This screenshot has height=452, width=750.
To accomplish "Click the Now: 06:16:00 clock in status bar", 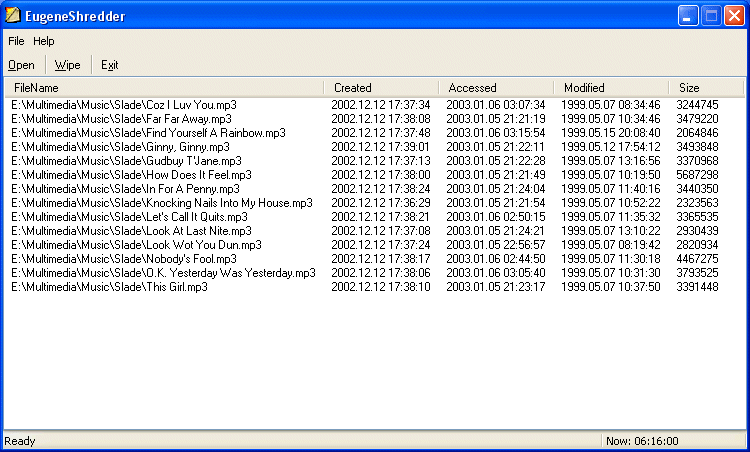I will tap(642, 441).
